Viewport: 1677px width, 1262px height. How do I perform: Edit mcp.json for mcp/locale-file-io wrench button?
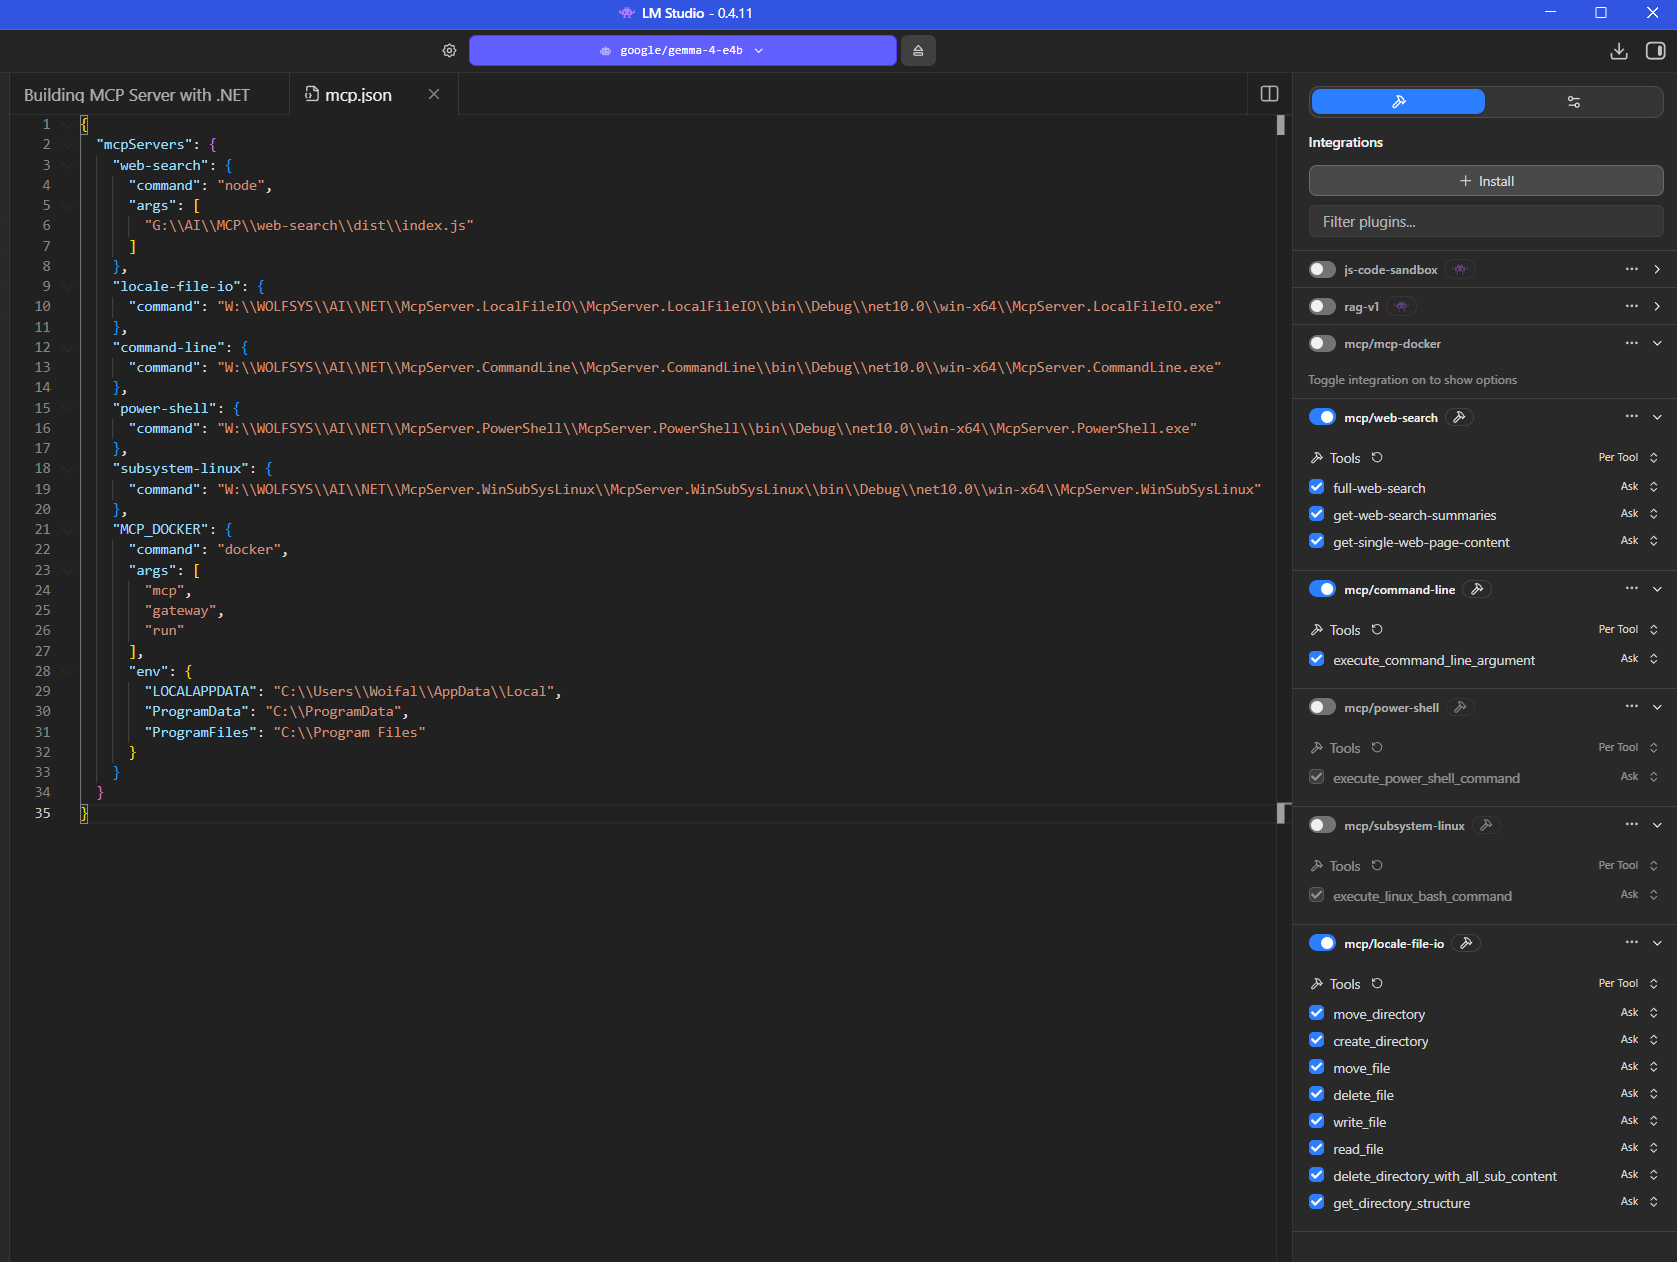coord(1466,943)
